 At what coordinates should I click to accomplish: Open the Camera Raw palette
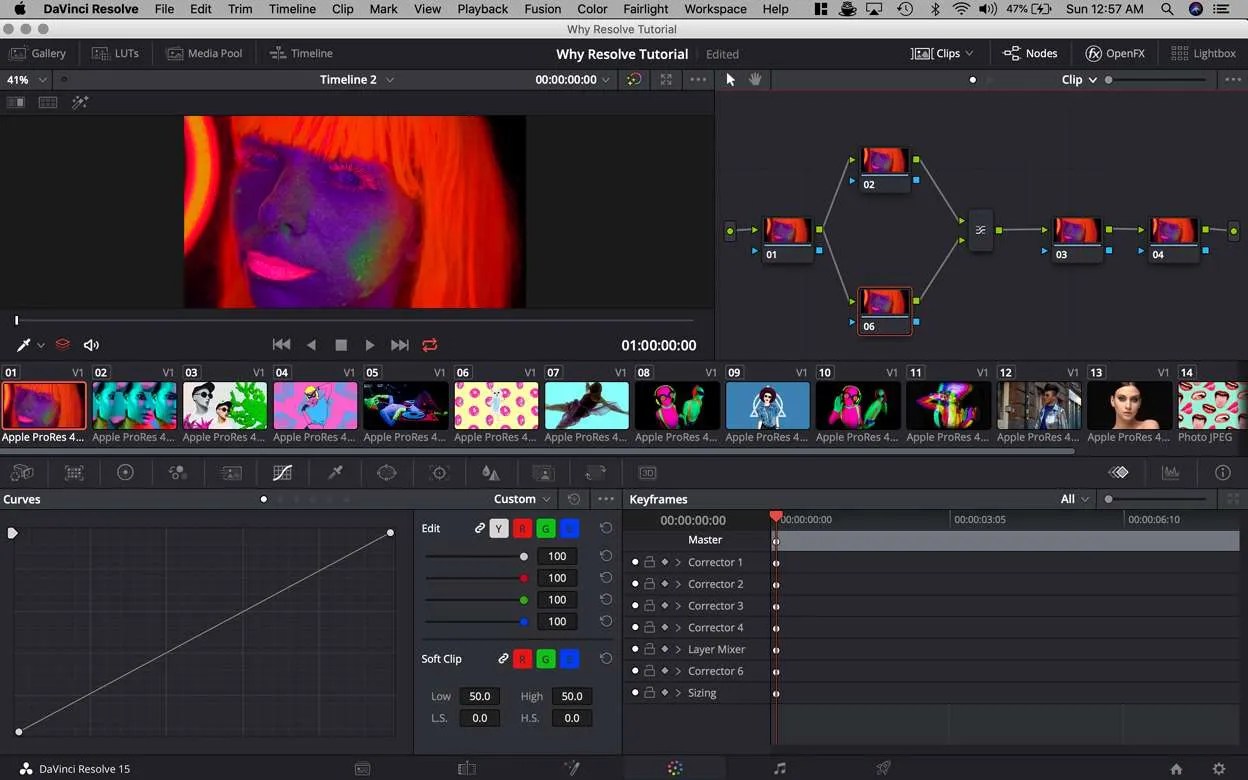click(x=21, y=473)
